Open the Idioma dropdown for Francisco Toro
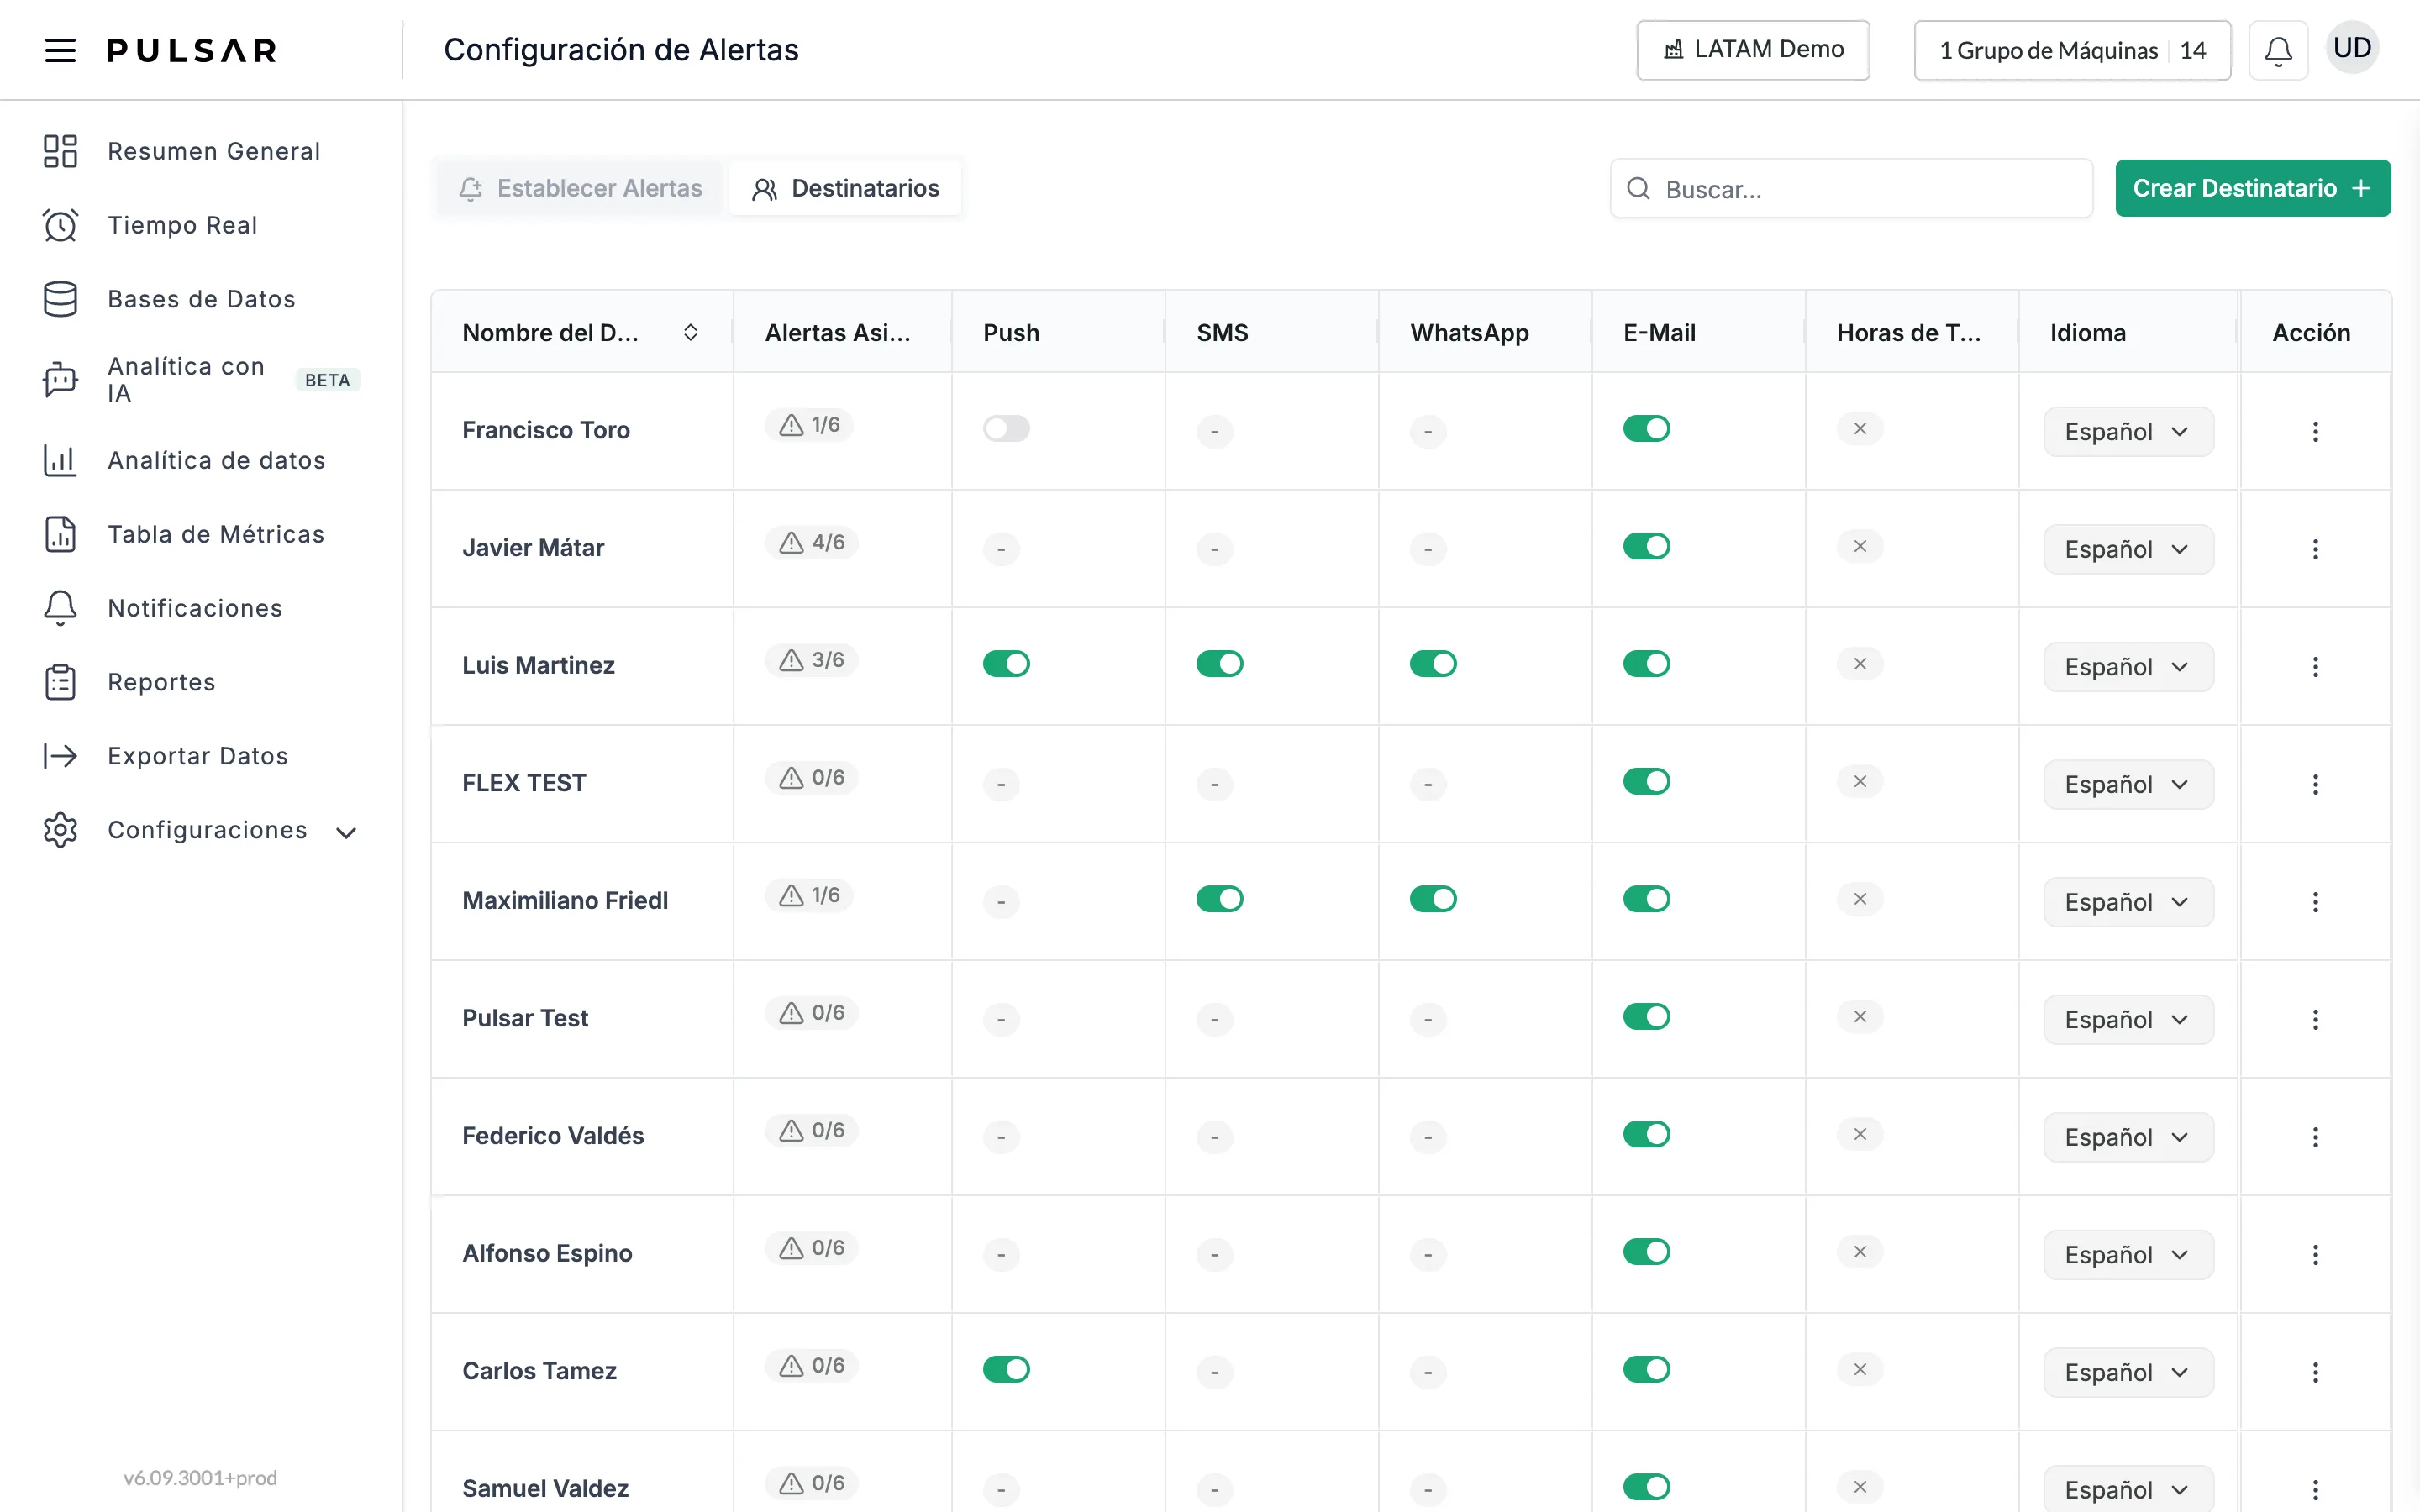 tap(2128, 432)
